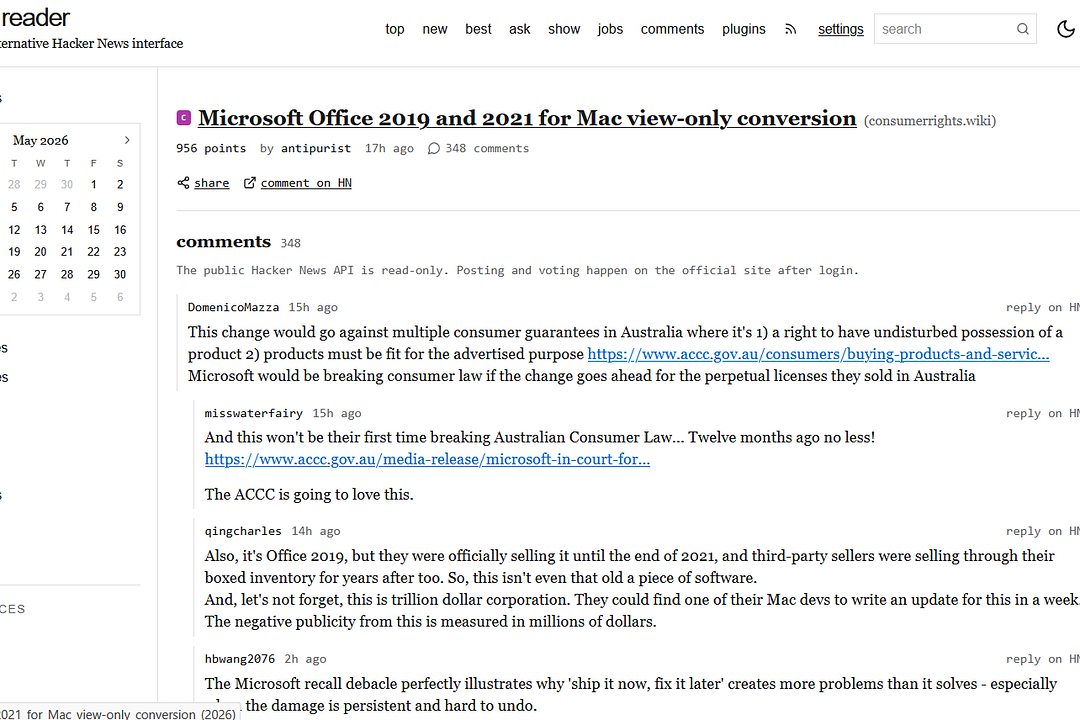
Task: Select May 27 in the calendar
Action: point(41,274)
